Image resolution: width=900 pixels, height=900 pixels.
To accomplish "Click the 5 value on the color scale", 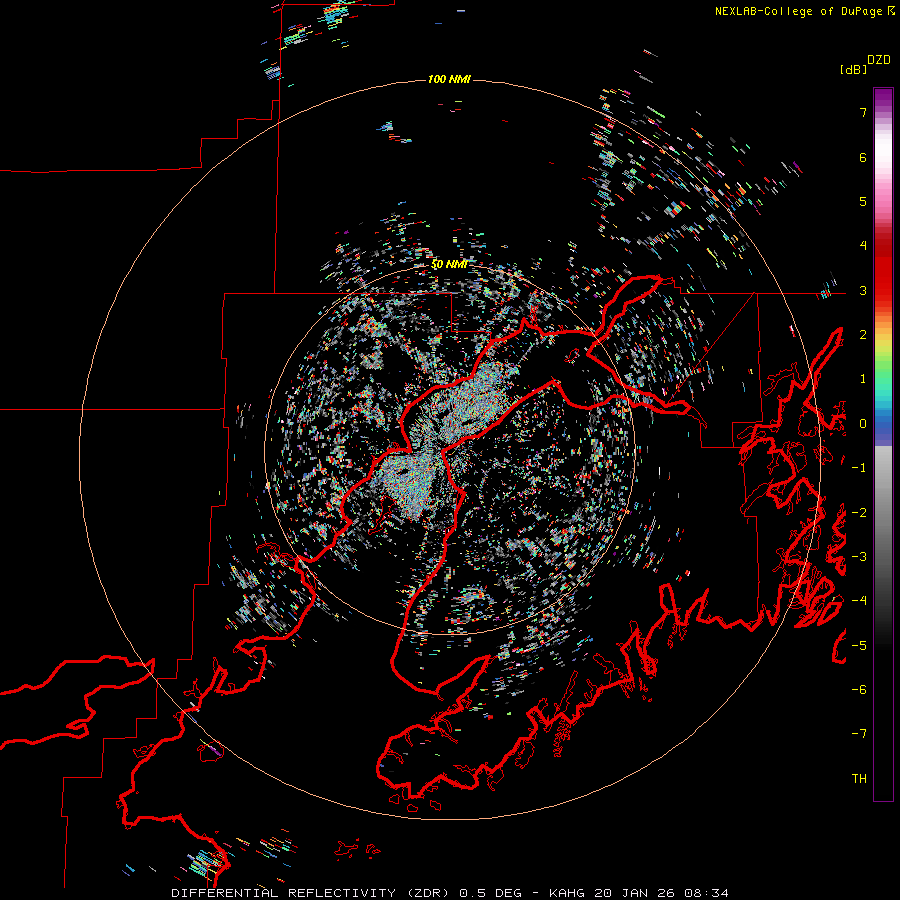I will coord(863,201).
